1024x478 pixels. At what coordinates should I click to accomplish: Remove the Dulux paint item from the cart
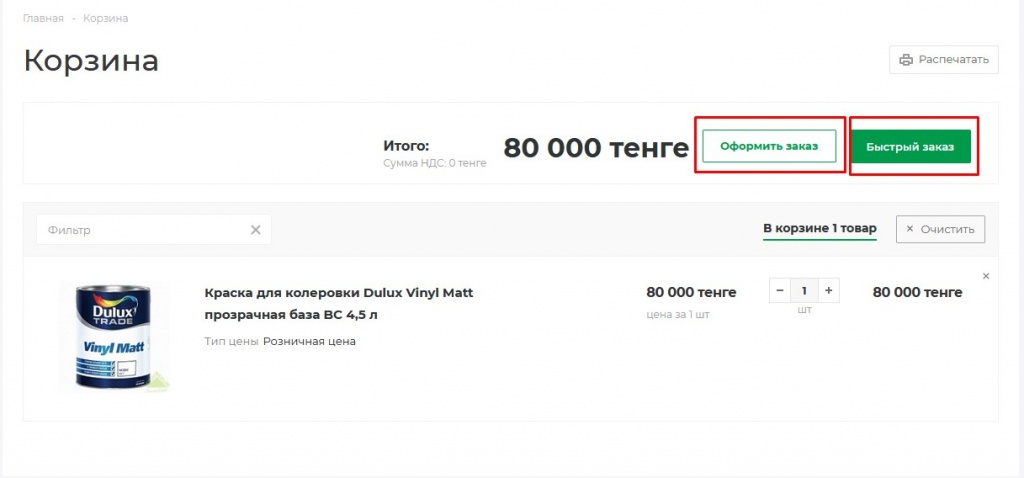click(x=985, y=276)
